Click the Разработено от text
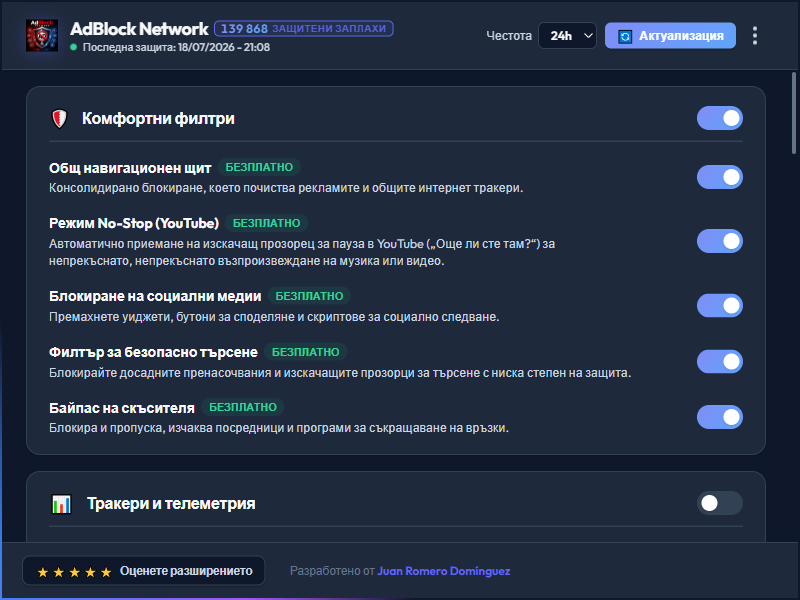Viewport: 800px width, 600px height. coord(332,571)
